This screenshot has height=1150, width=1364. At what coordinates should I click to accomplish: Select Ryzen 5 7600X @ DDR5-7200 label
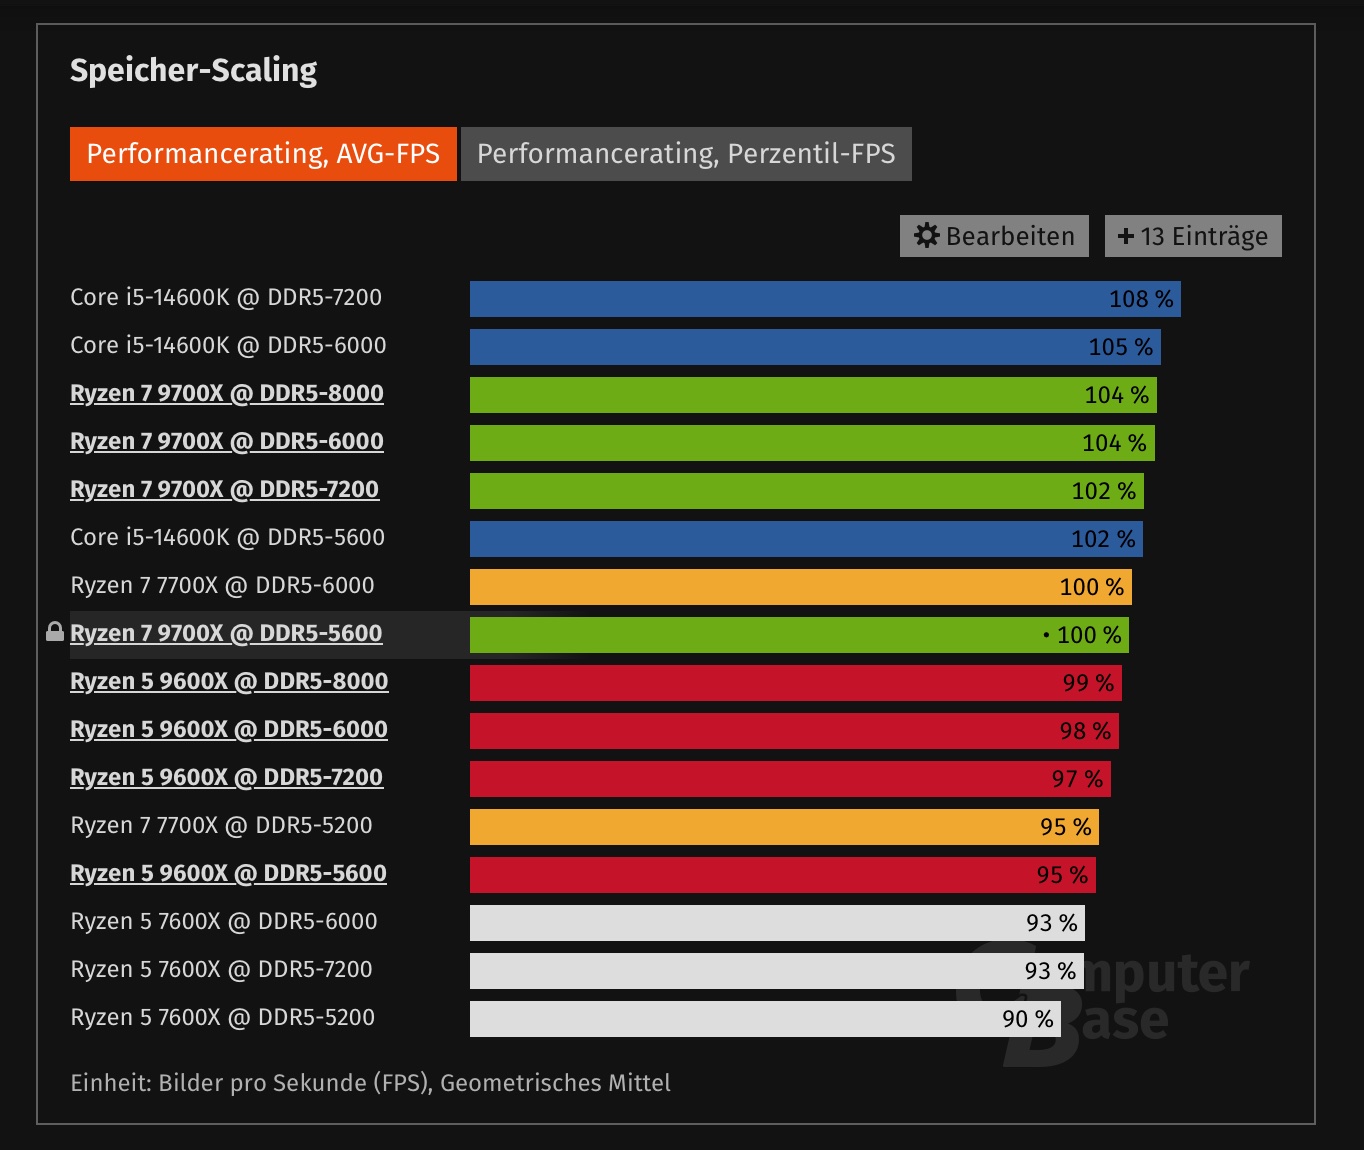221,969
